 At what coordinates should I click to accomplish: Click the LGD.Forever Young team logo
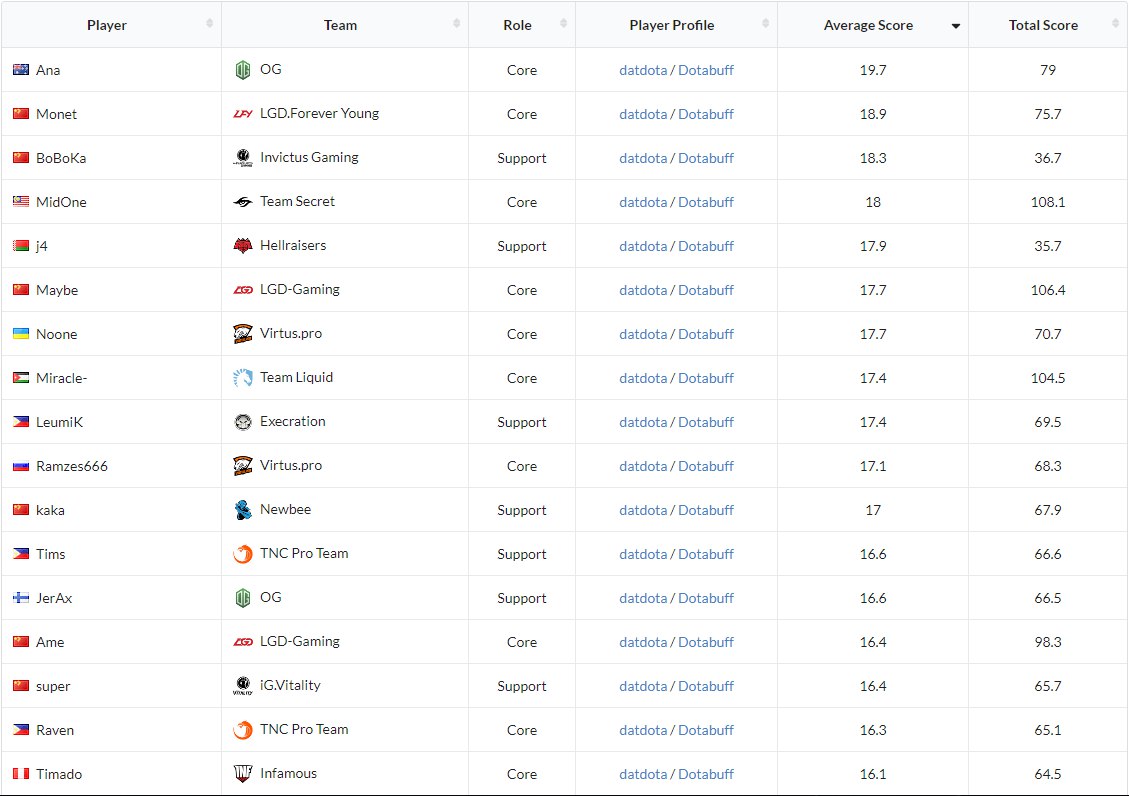coord(242,114)
